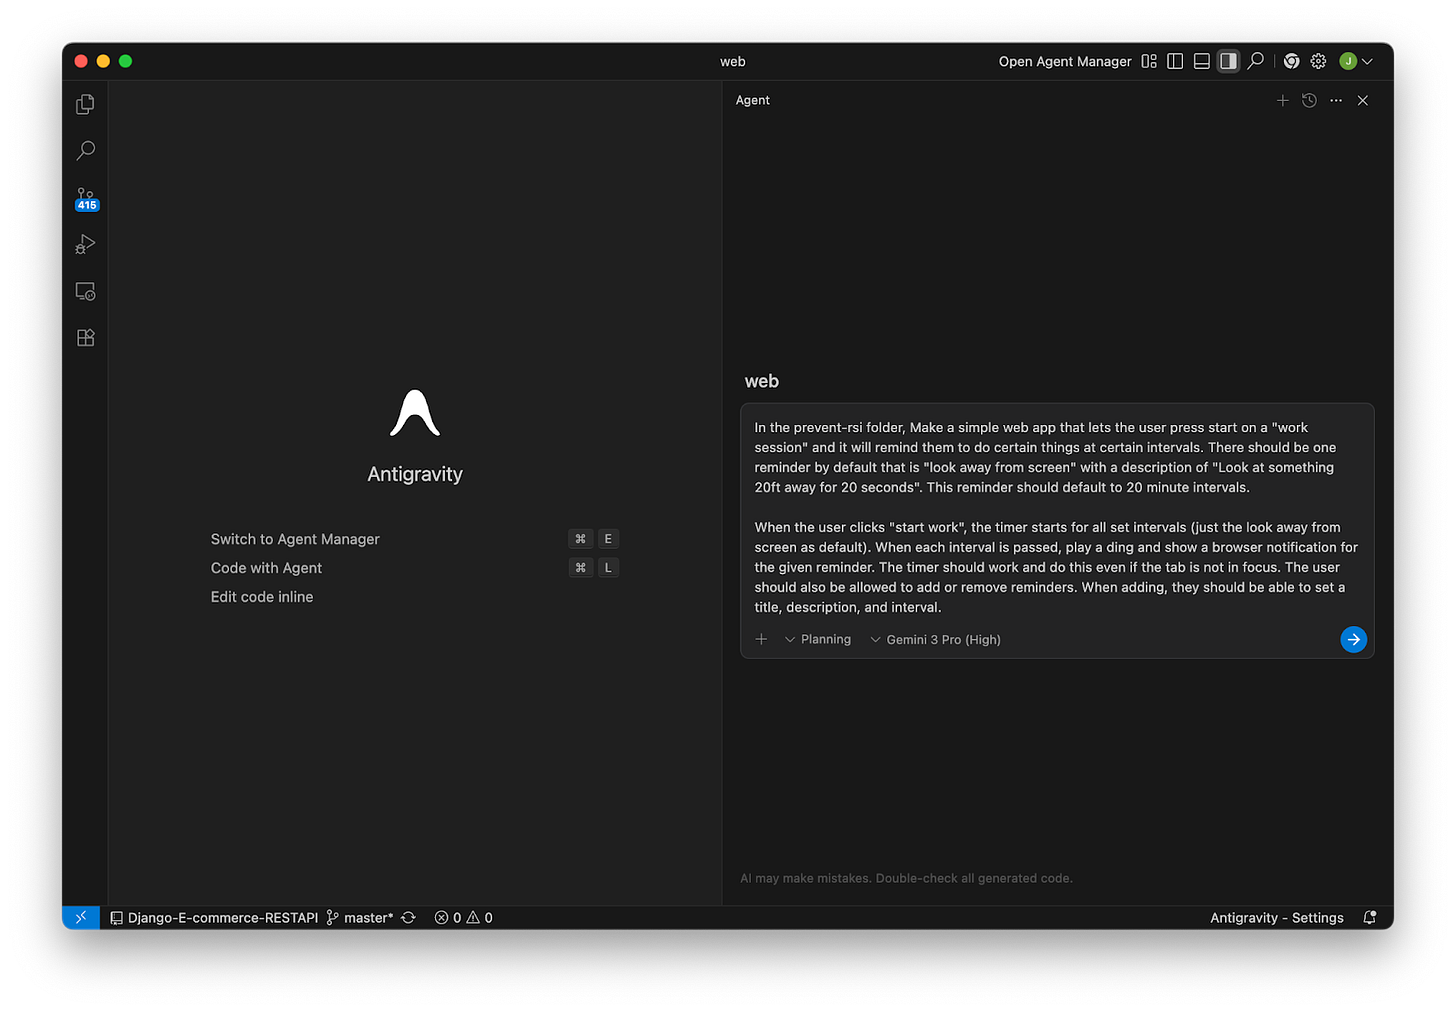Click the remote window status bar icon
The image size is (1456, 1012).
click(x=81, y=917)
